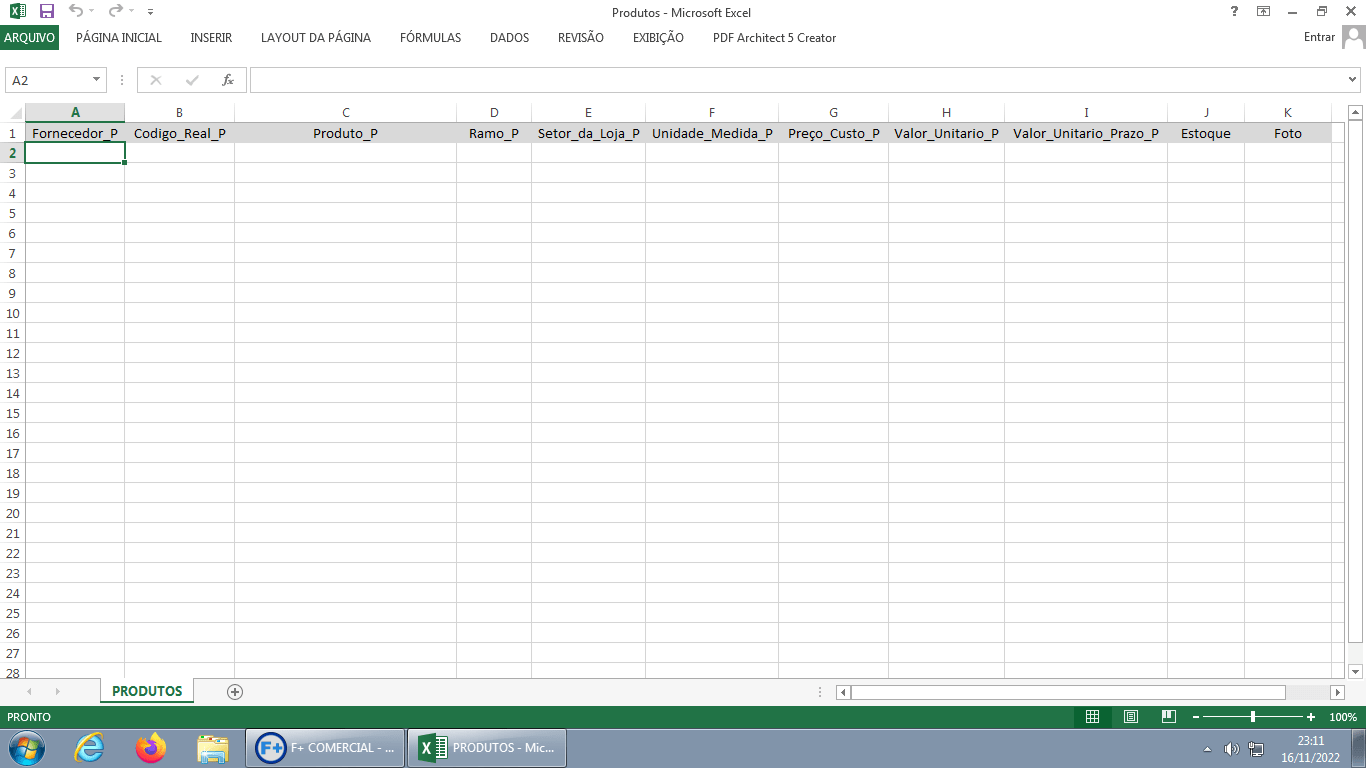Click the Produto_P header cell
The image size is (1366, 768).
point(345,133)
